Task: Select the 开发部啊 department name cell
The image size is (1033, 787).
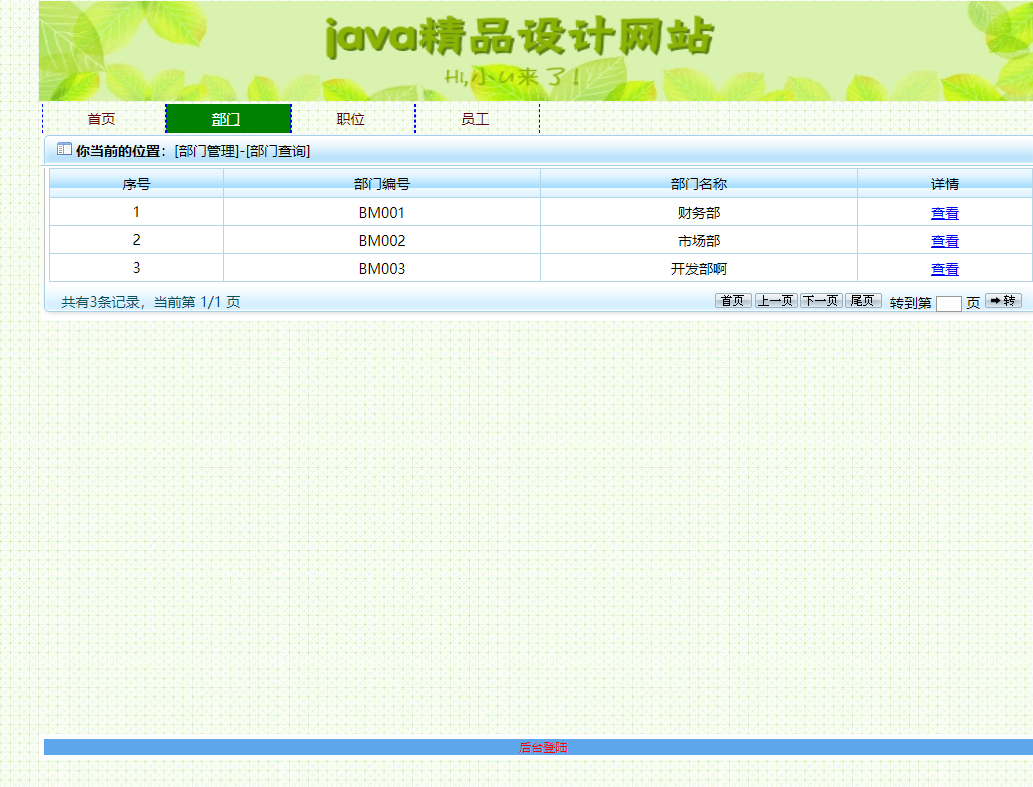Action: click(699, 269)
